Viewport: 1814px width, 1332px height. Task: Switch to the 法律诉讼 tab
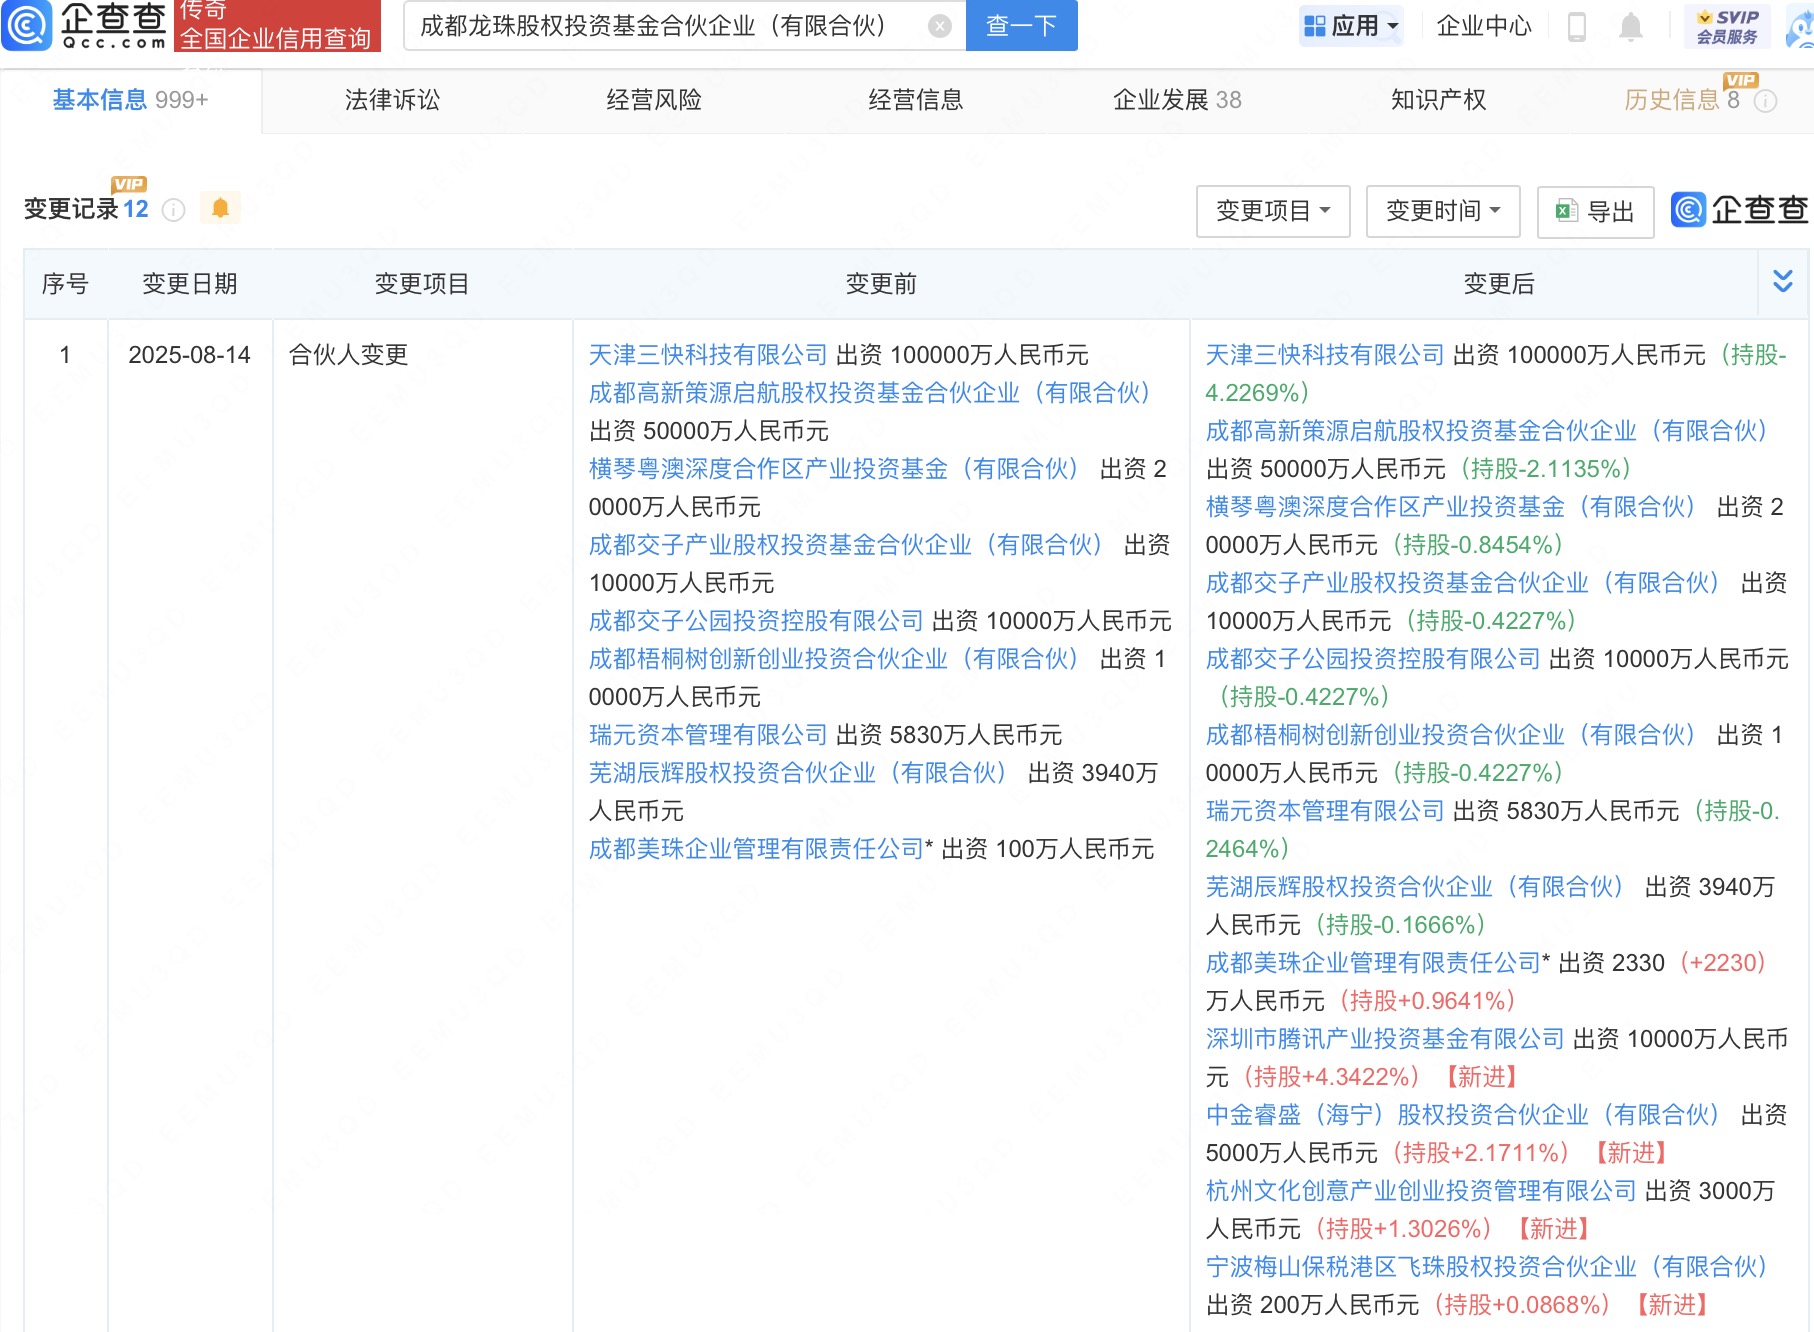[x=392, y=100]
